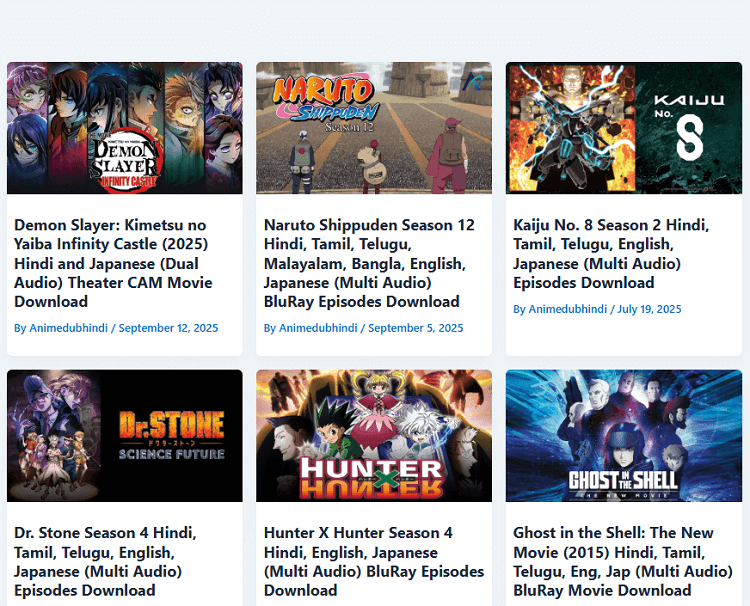Image resolution: width=750 pixels, height=606 pixels.
Task: Open Ghost in the Shell New Movie title
Action: [x=623, y=562]
